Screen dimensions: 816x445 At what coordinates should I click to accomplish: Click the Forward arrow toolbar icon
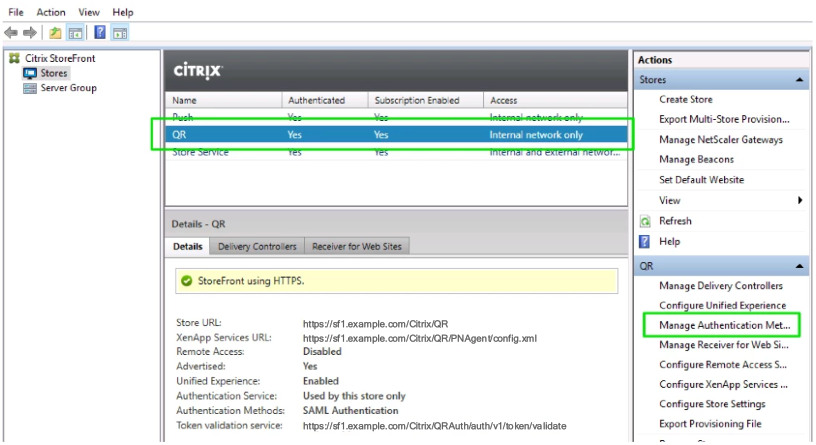tap(30, 32)
